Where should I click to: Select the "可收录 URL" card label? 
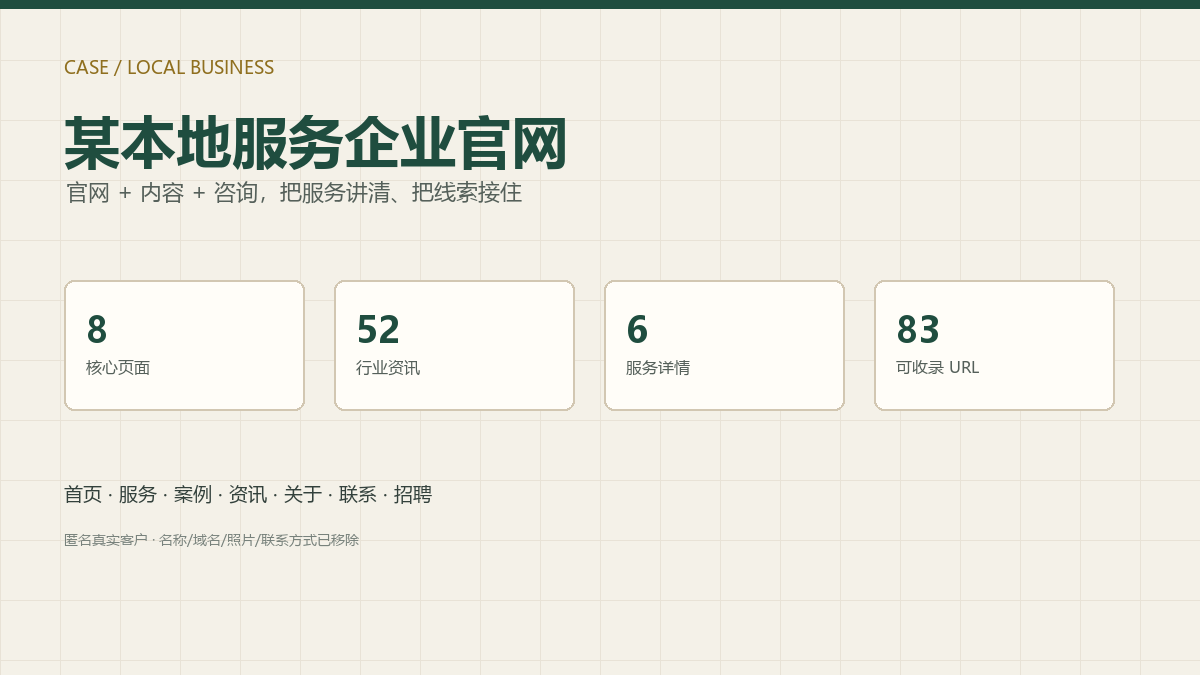pos(937,367)
